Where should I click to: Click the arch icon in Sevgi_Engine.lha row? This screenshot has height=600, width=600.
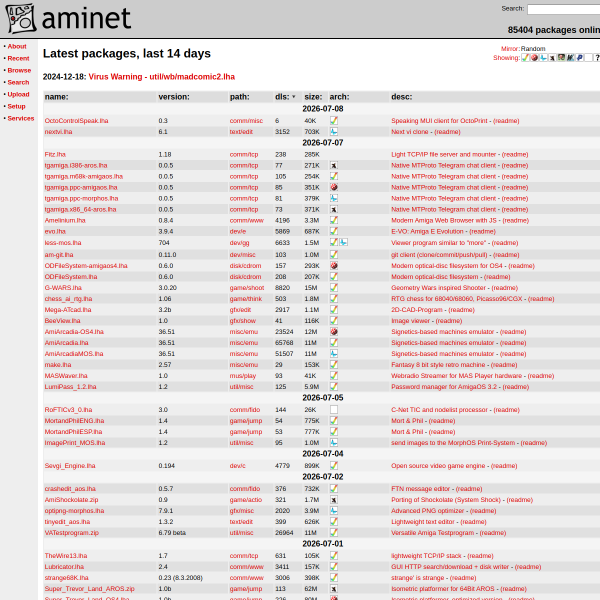pos(334,466)
